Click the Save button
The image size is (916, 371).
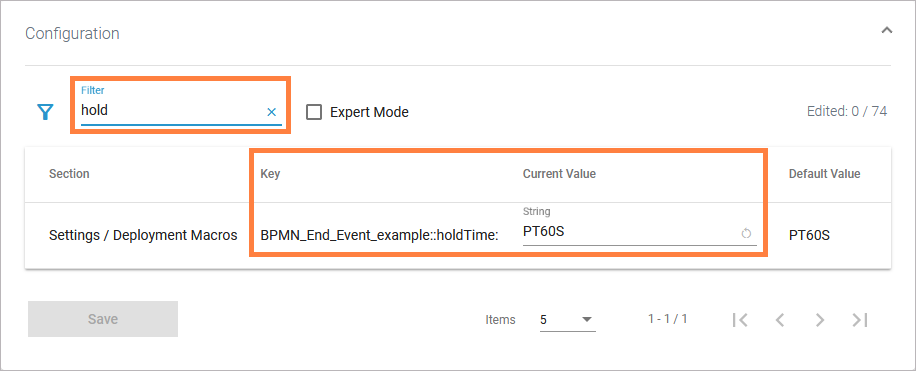tap(103, 319)
